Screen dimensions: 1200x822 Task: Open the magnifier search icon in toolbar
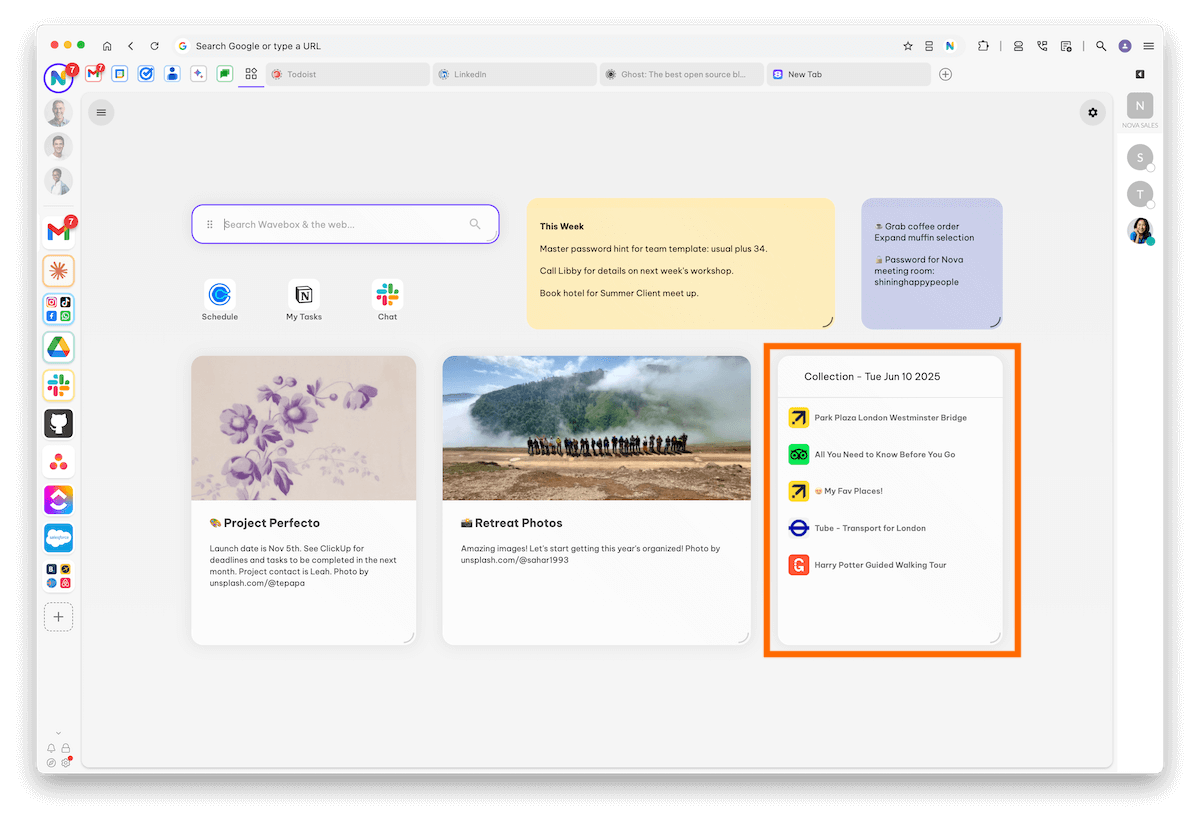click(x=1101, y=46)
